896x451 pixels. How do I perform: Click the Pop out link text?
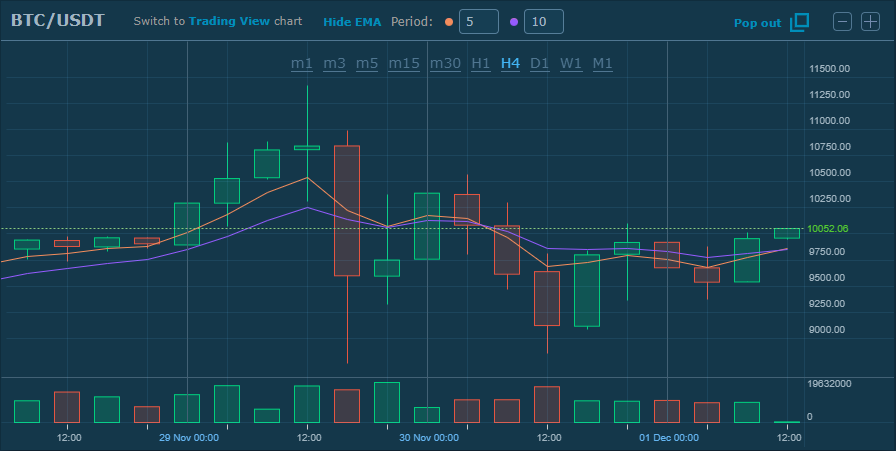coord(758,22)
